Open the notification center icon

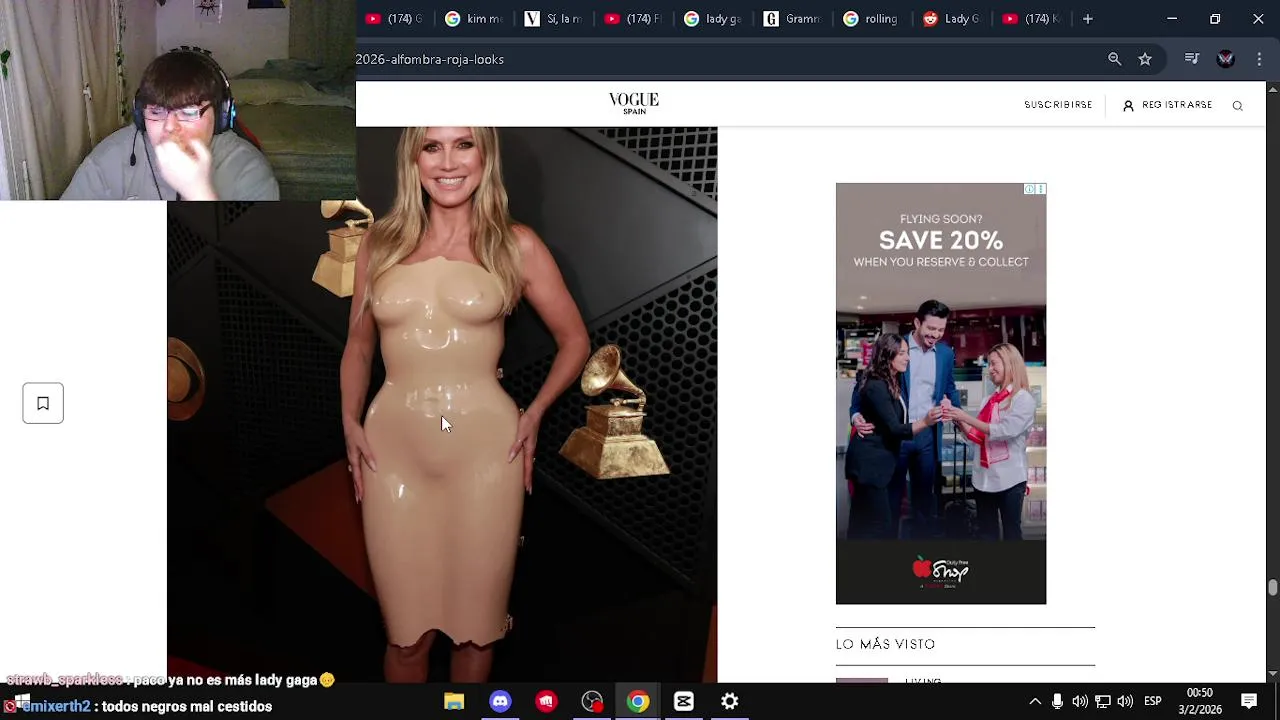tap(1249, 702)
